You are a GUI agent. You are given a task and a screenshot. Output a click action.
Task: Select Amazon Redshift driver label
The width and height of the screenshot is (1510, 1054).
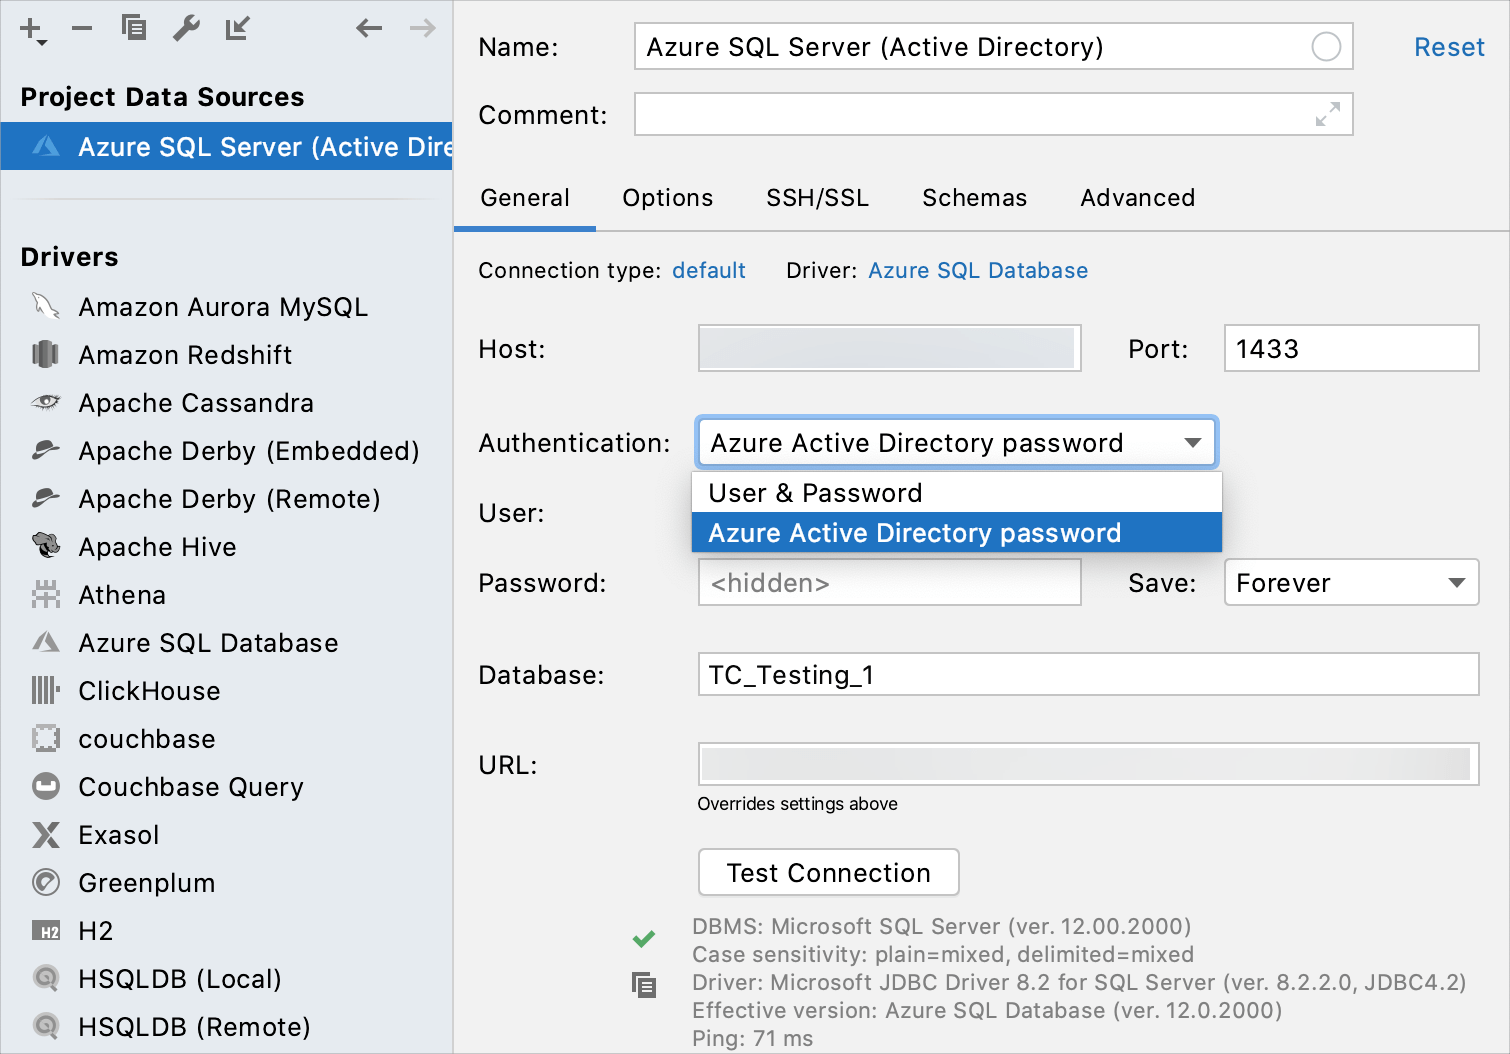pyautogui.click(x=185, y=355)
